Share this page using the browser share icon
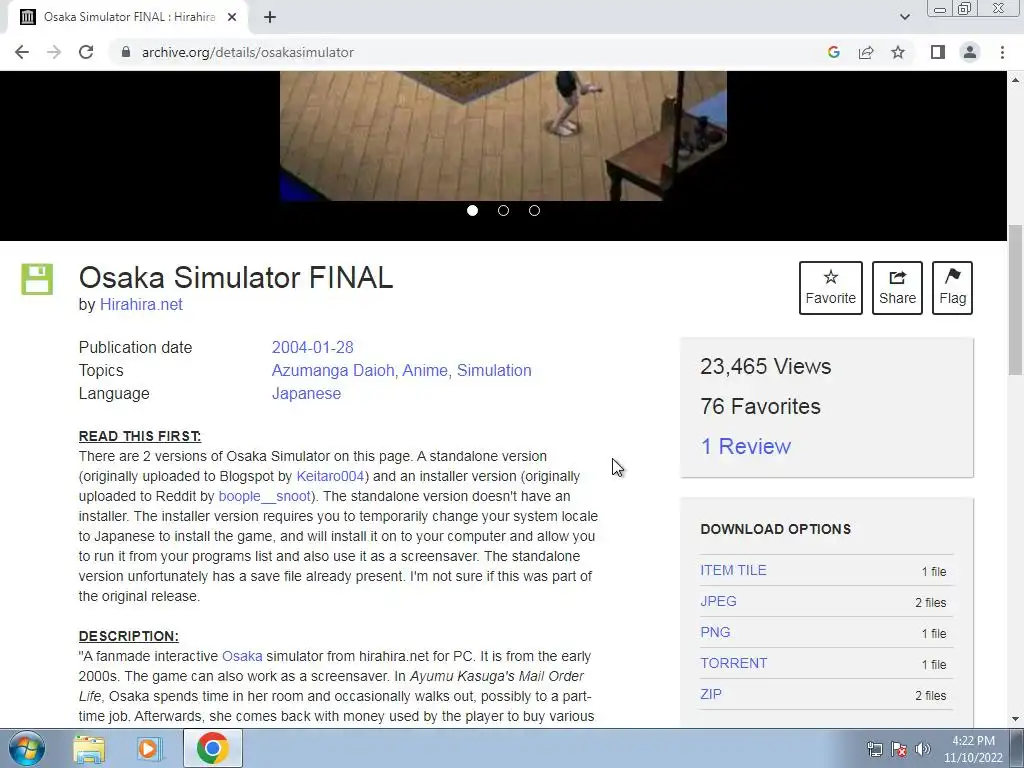 pos(866,52)
